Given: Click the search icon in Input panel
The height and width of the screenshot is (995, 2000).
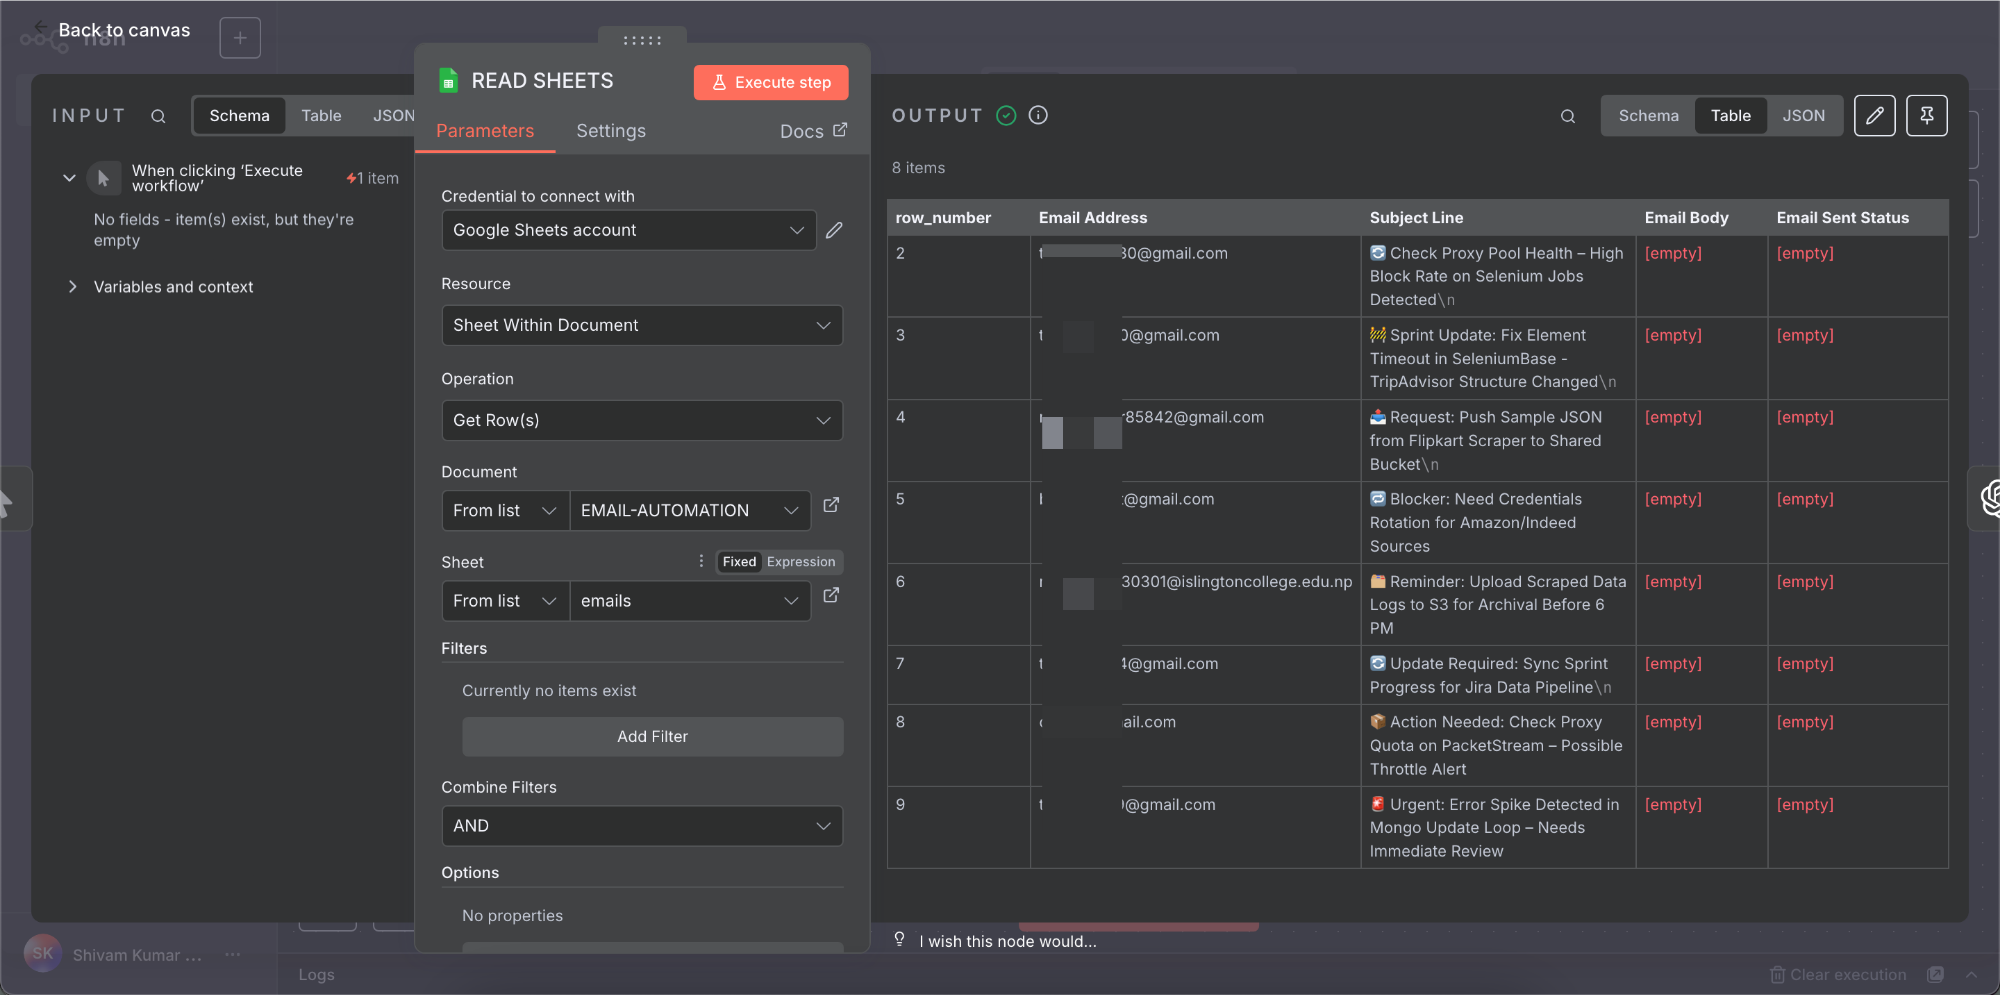Looking at the screenshot, I should tap(158, 116).
